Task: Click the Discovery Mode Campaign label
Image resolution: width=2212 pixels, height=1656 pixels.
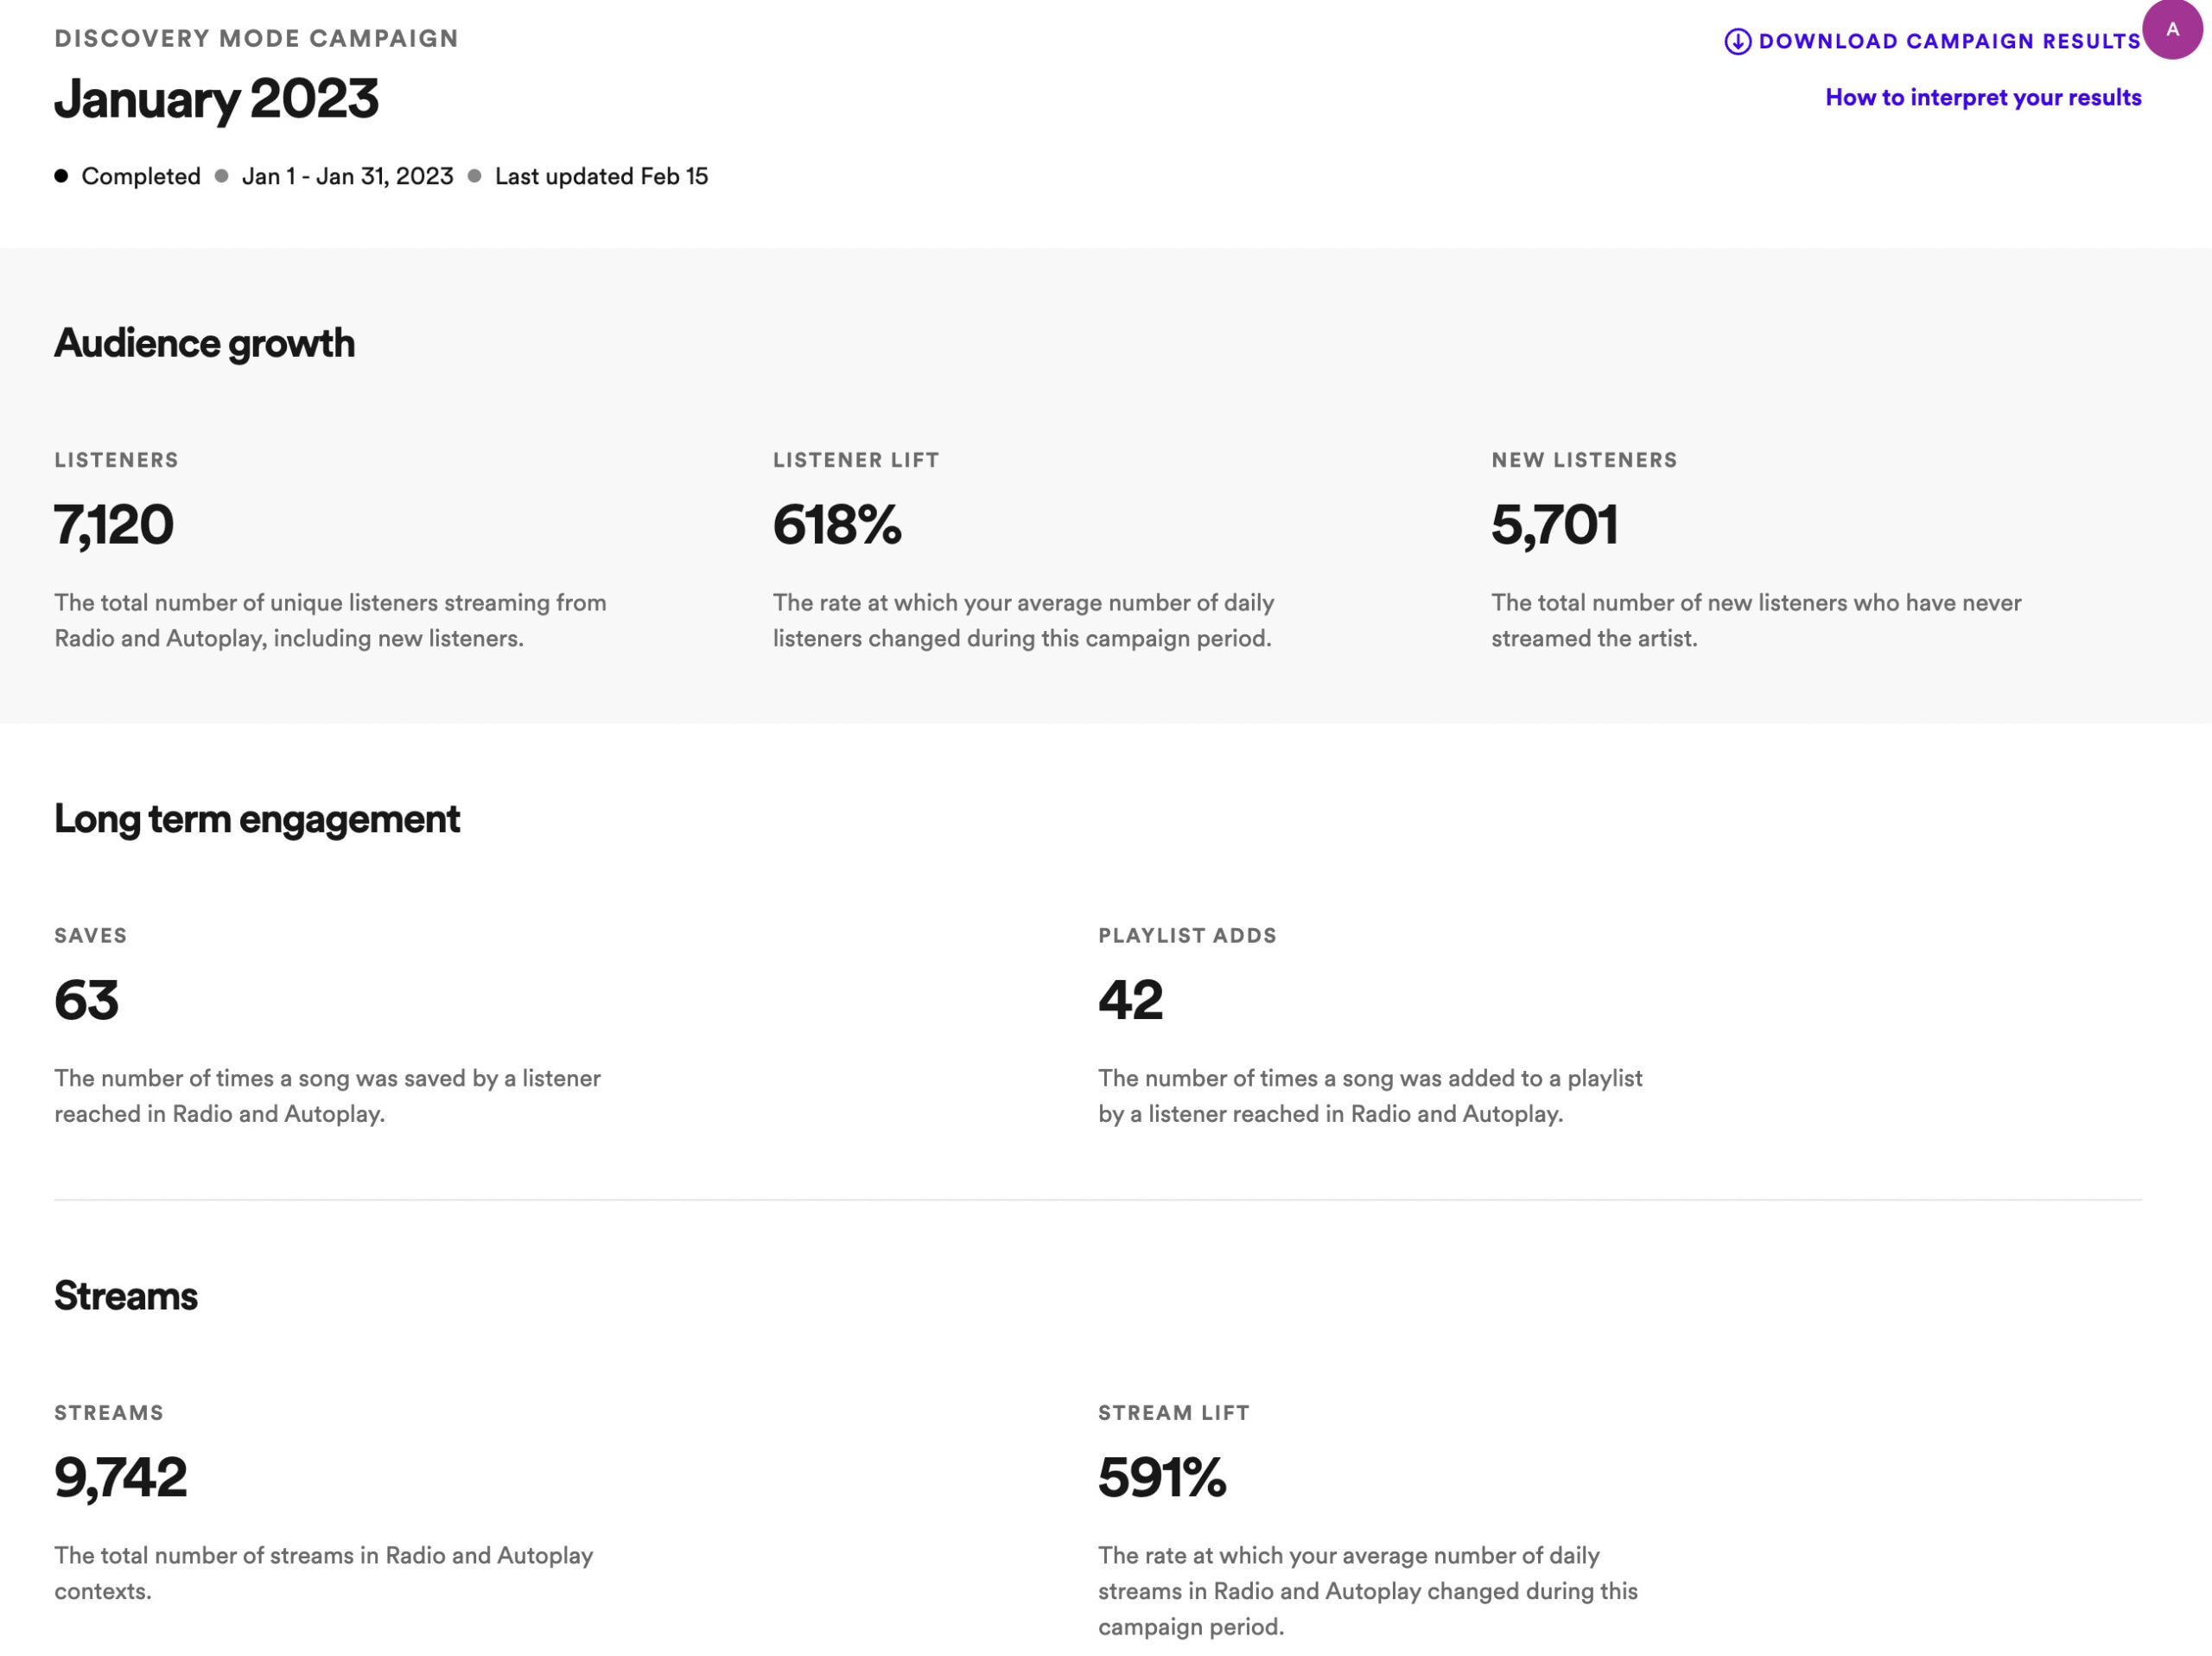Action: 256,38
